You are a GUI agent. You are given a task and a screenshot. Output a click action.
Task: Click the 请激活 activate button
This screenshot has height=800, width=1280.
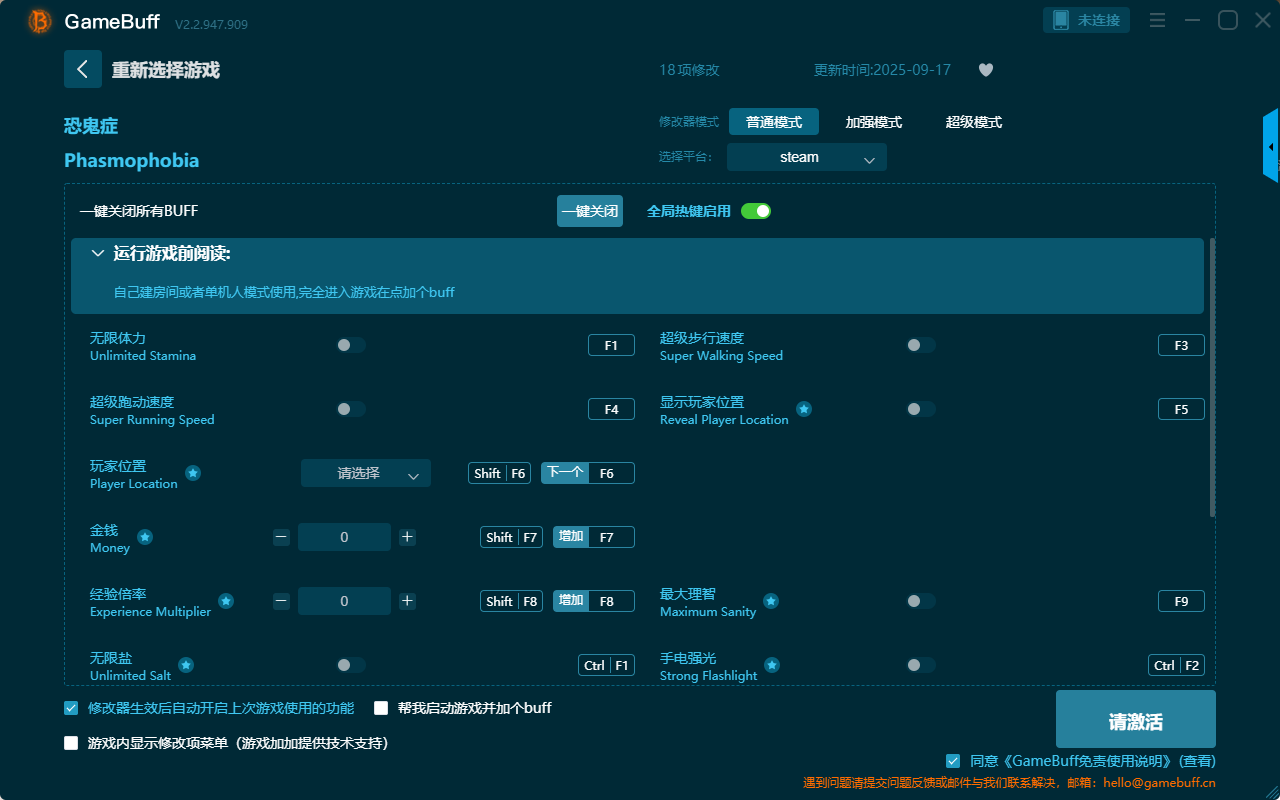coord(1136,719)
